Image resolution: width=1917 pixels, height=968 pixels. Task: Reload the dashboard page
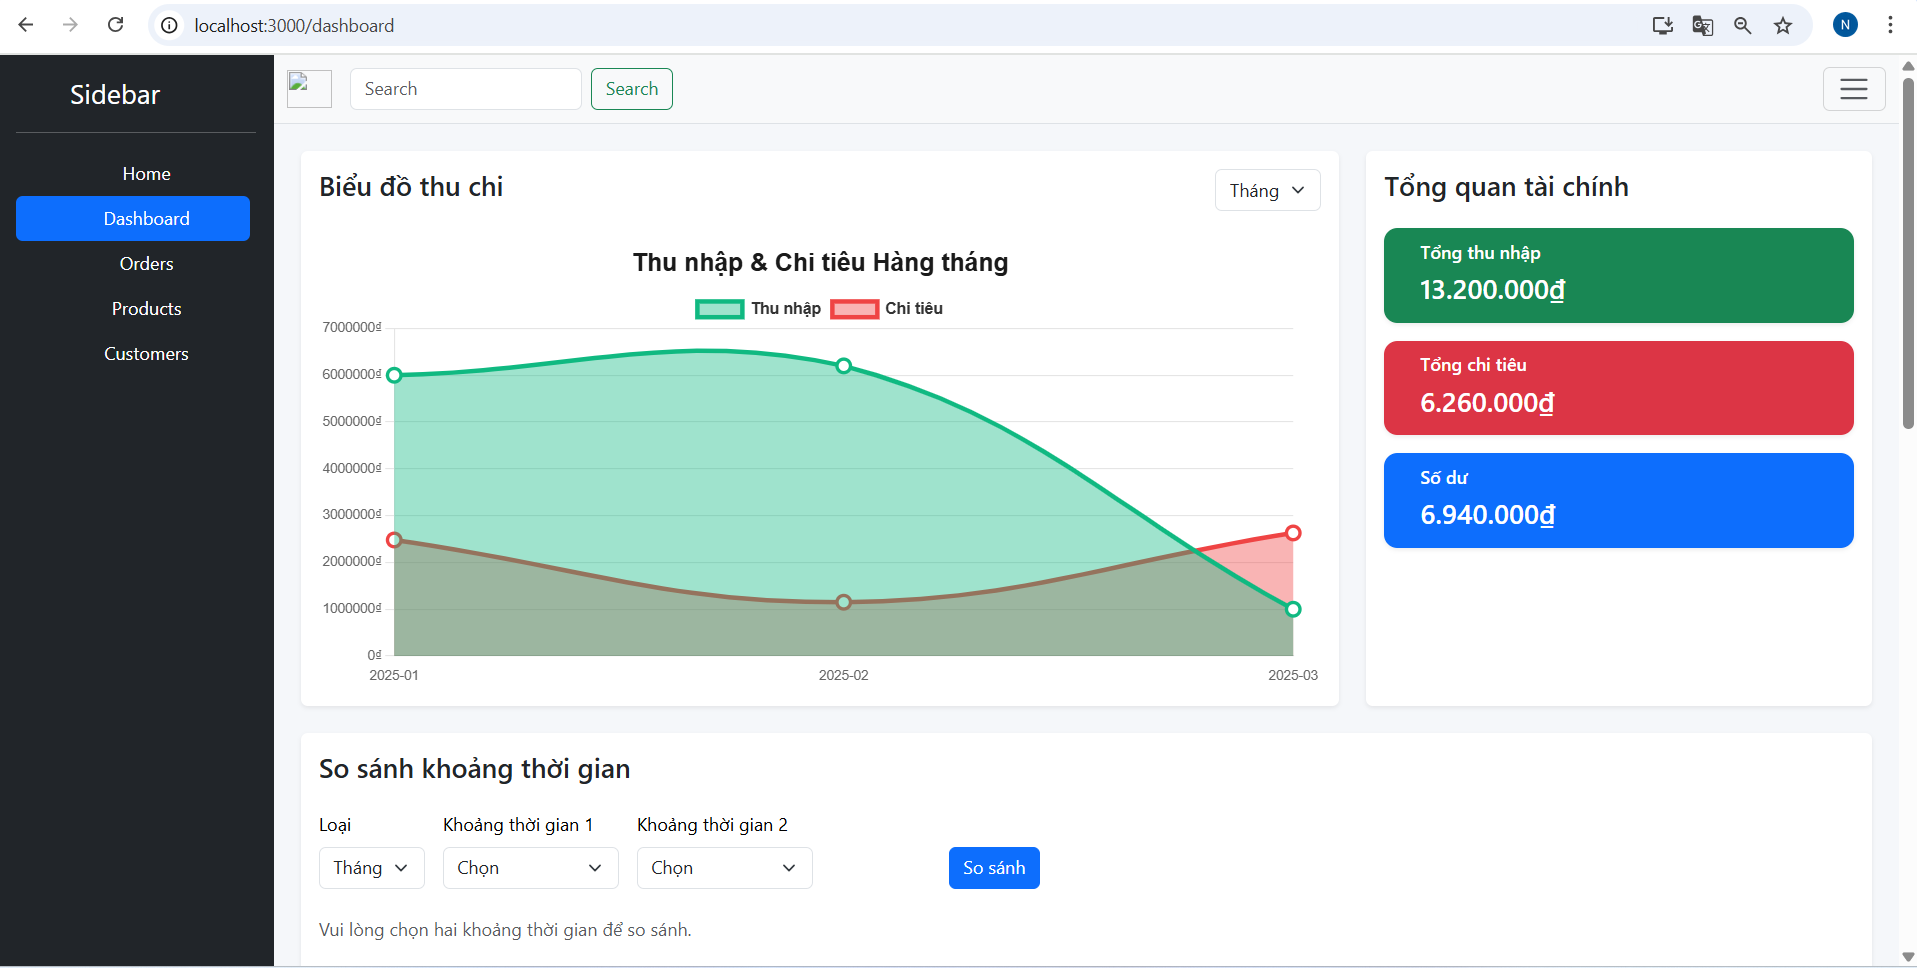pos(116,25)
